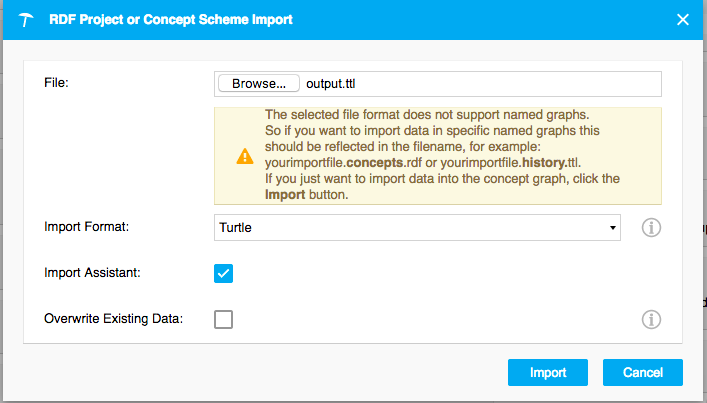Enable the Overwrite Existing Data checkbox
This screenshot has width=707, height=403.
pyautogui.click(x=224, y=319)
